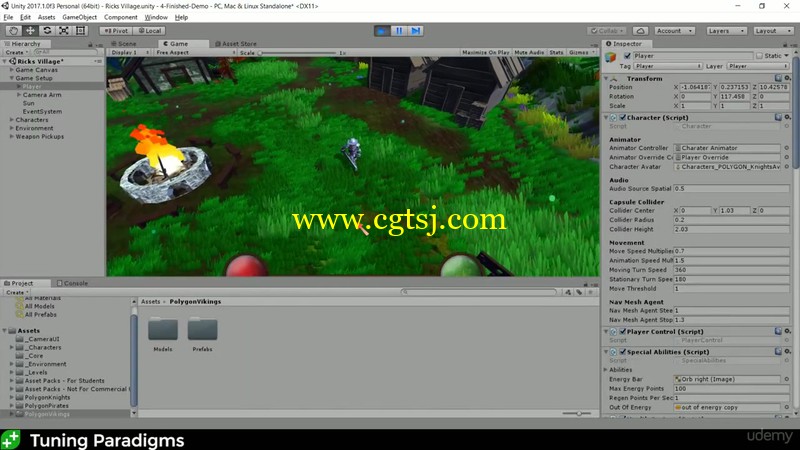Image resolution: width=800 pixels, height=450 pixels.
Task: Select the Rotate tool
Action: pos(47,31)
